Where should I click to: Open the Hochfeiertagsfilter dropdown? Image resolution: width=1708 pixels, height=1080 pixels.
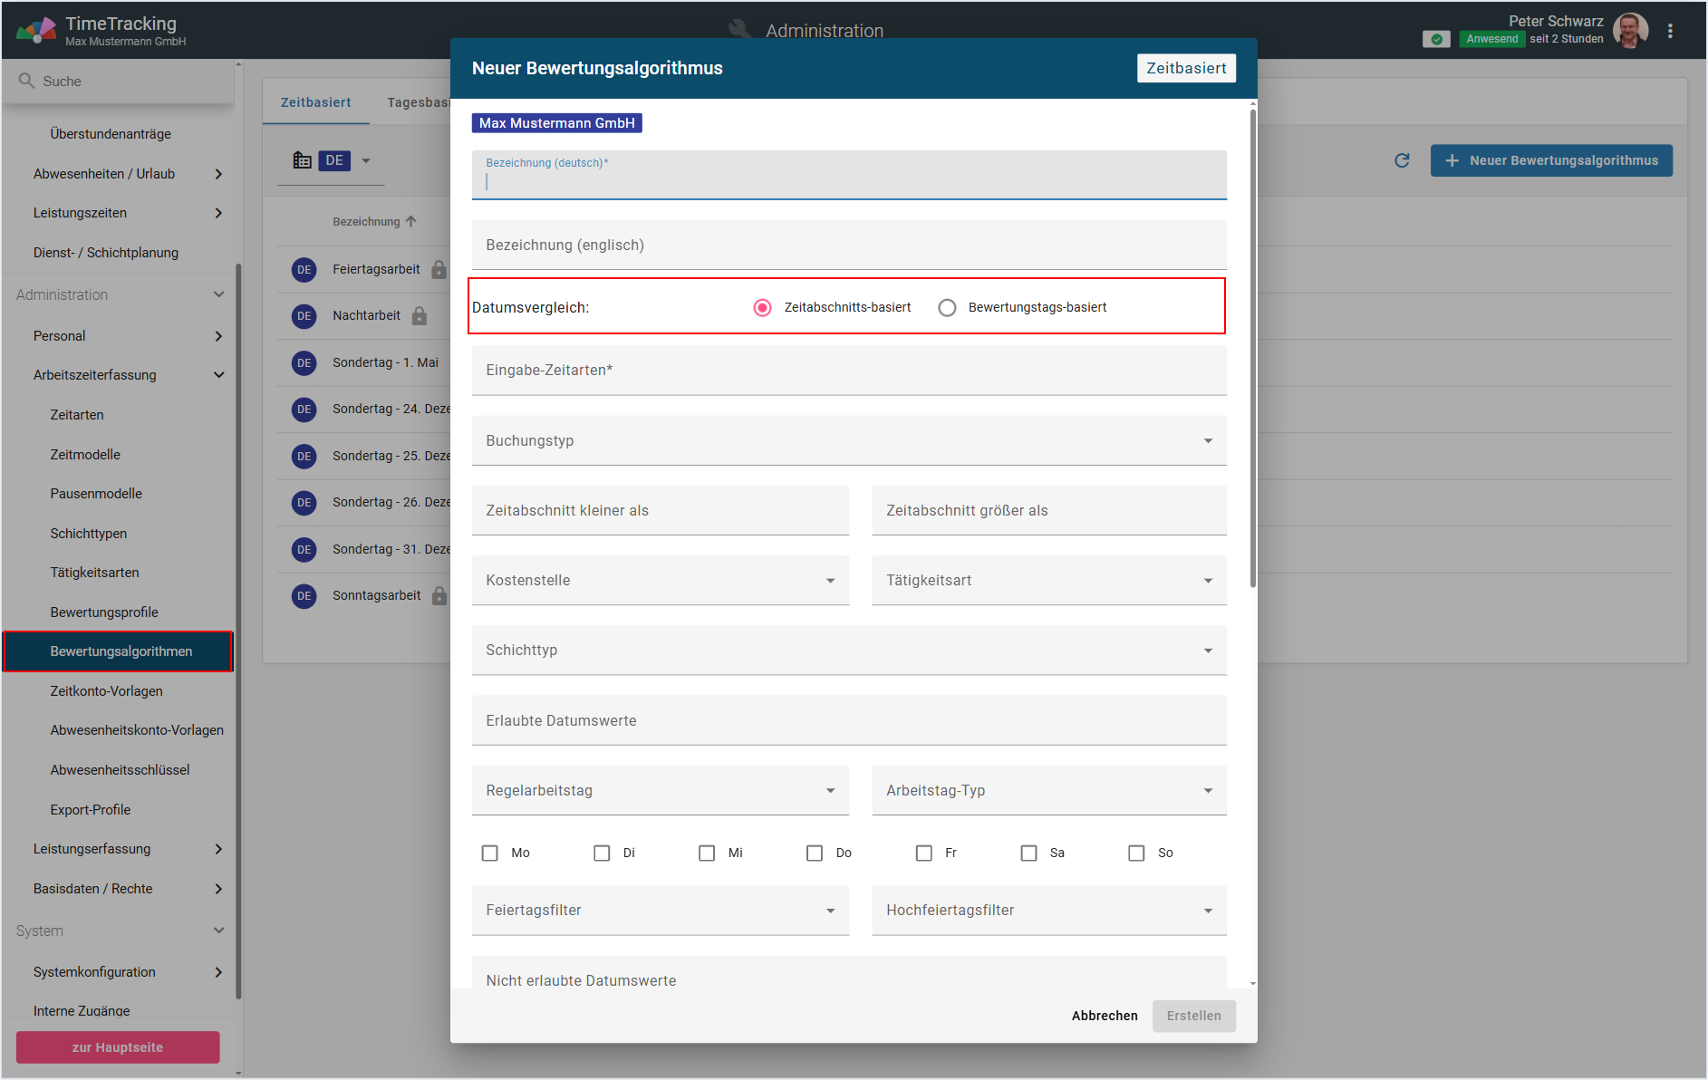coord(1048,911)
